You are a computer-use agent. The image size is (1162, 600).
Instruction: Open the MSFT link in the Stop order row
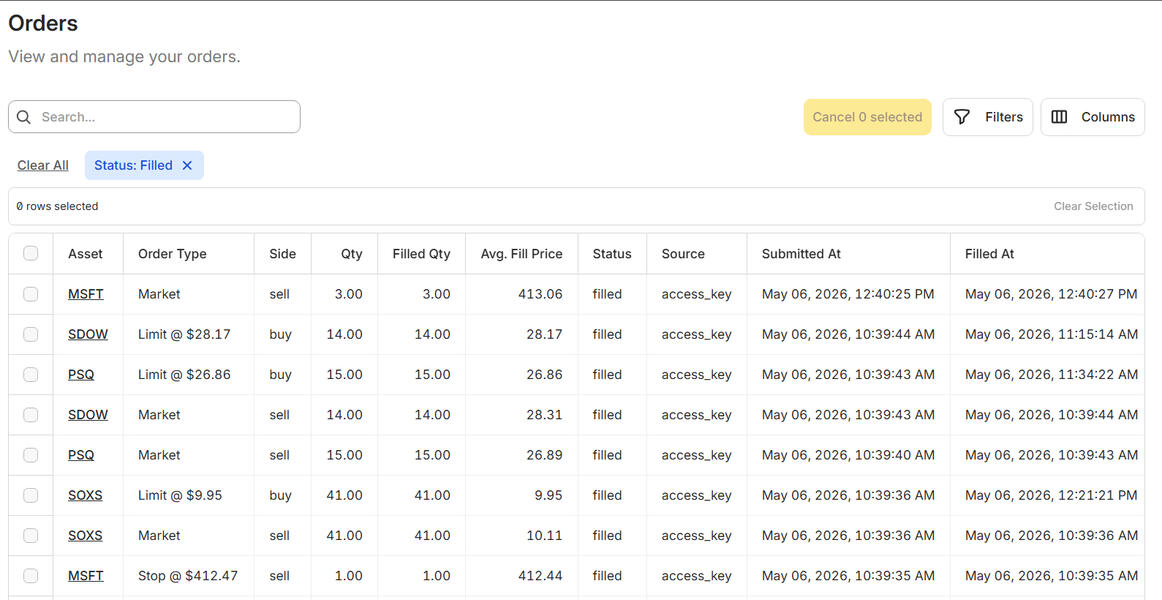click(86, 576)
